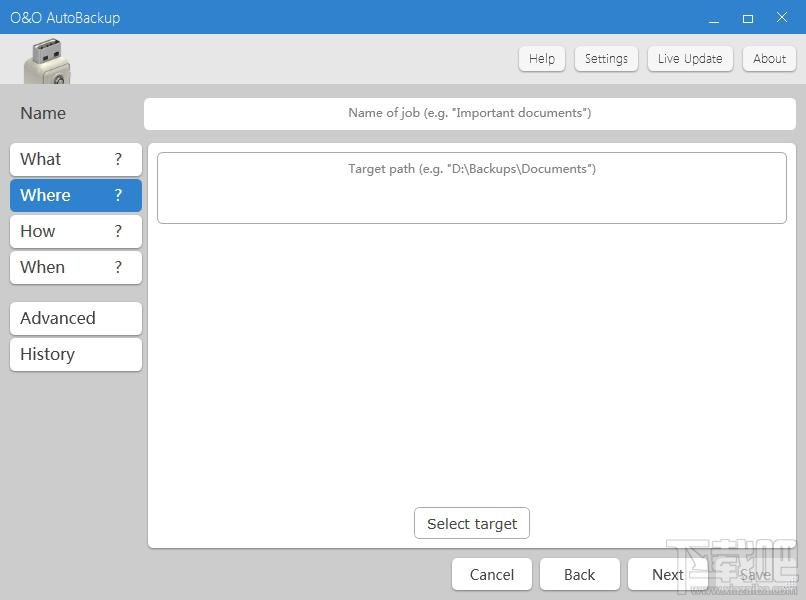Open the Advanced section
Viewport: 806px width, 600px height.
pyautogui.click(x=76, y=318)
